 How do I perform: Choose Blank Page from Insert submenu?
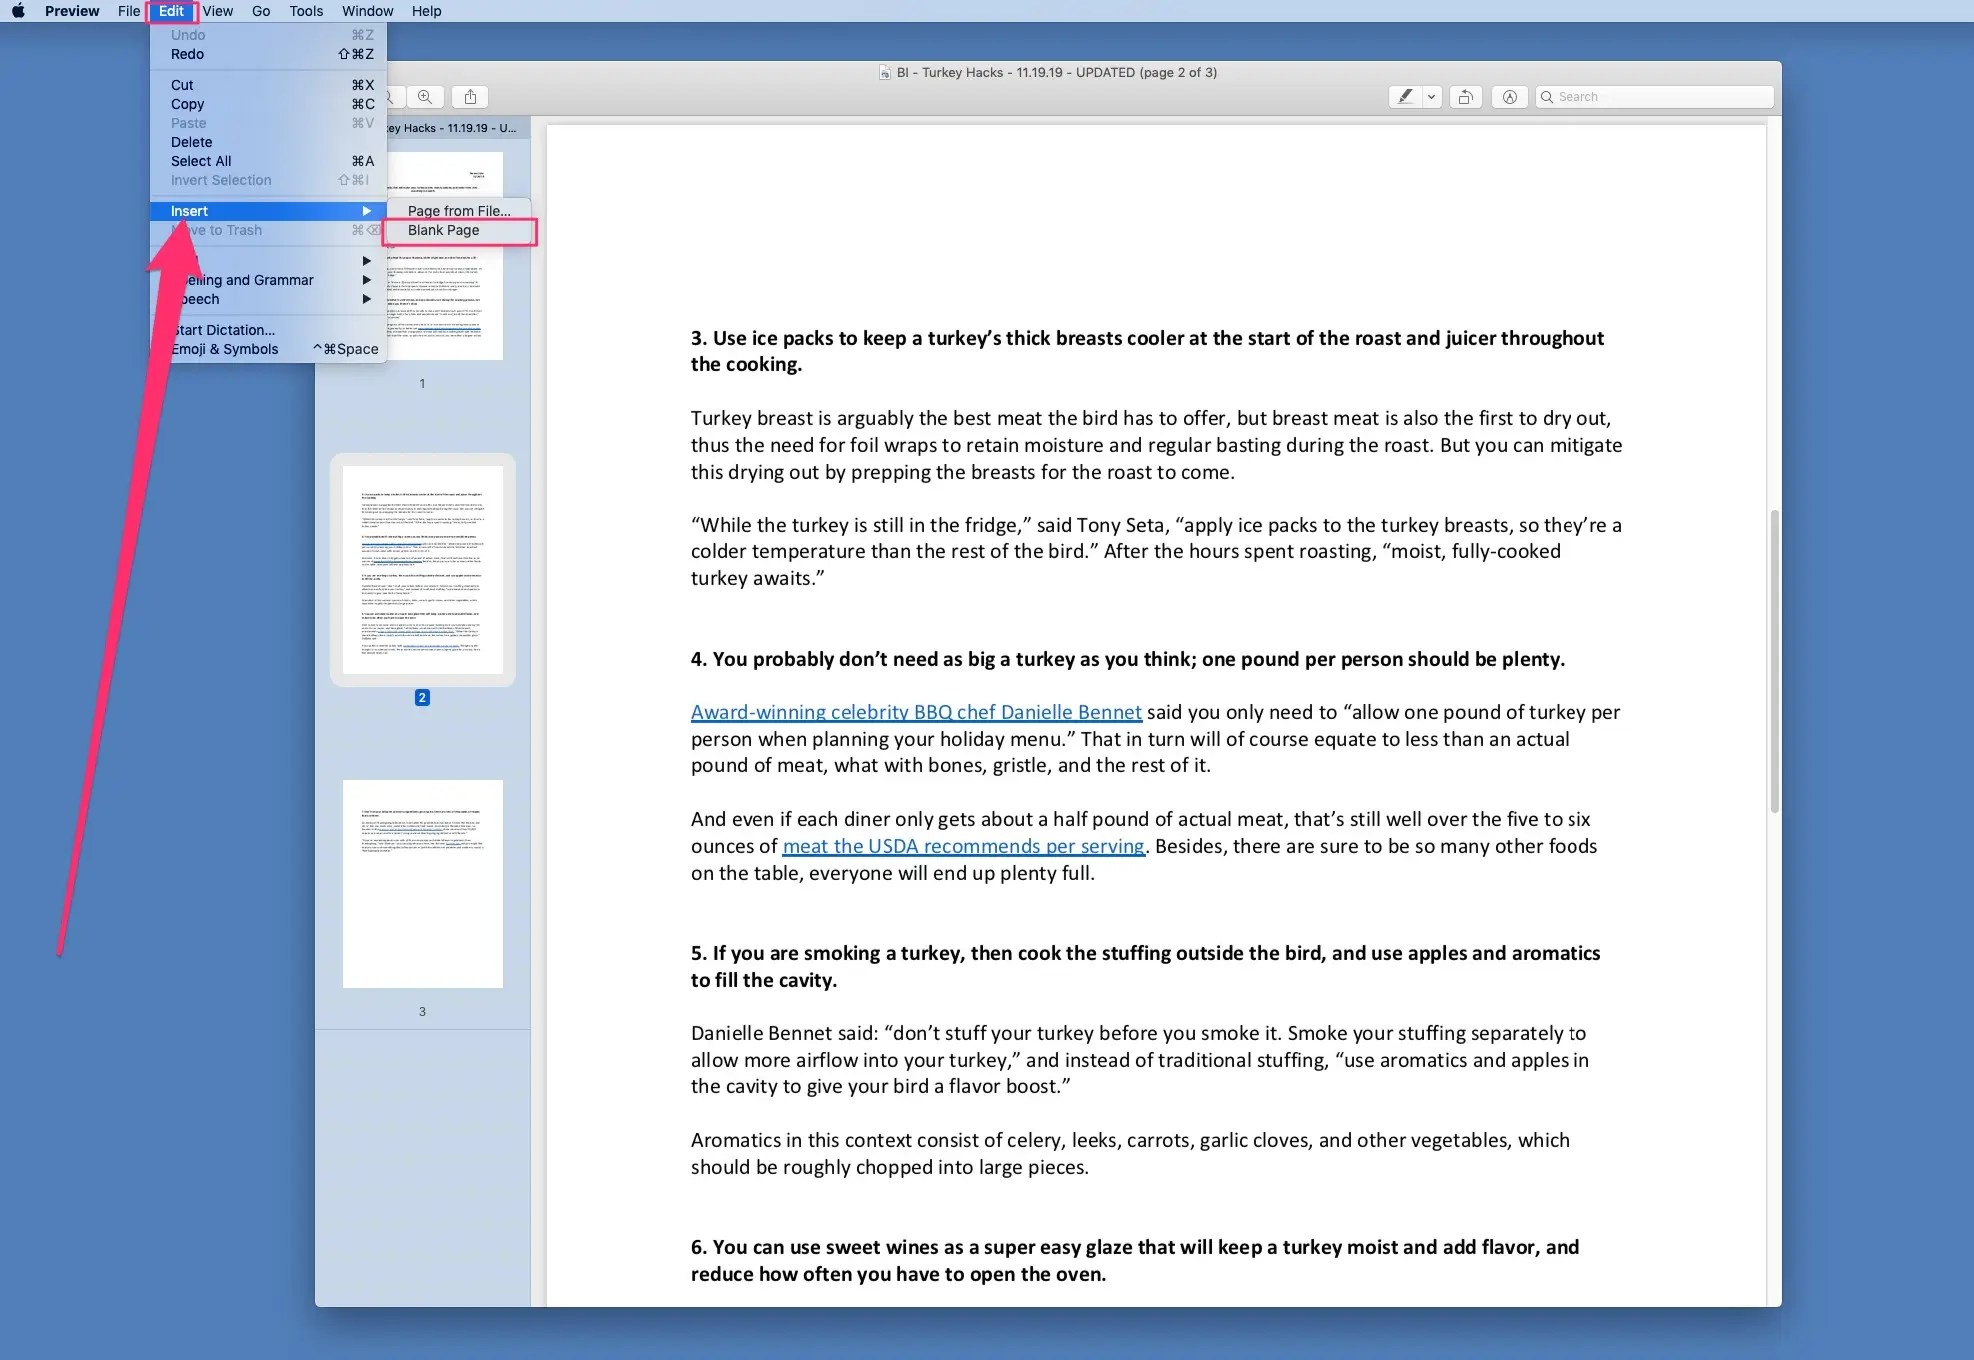(443, 230)
